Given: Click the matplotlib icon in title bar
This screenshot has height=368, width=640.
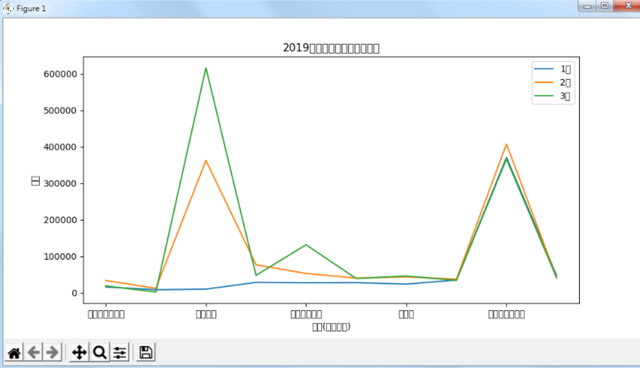Looking at the screenshot, I should (8, 8).
